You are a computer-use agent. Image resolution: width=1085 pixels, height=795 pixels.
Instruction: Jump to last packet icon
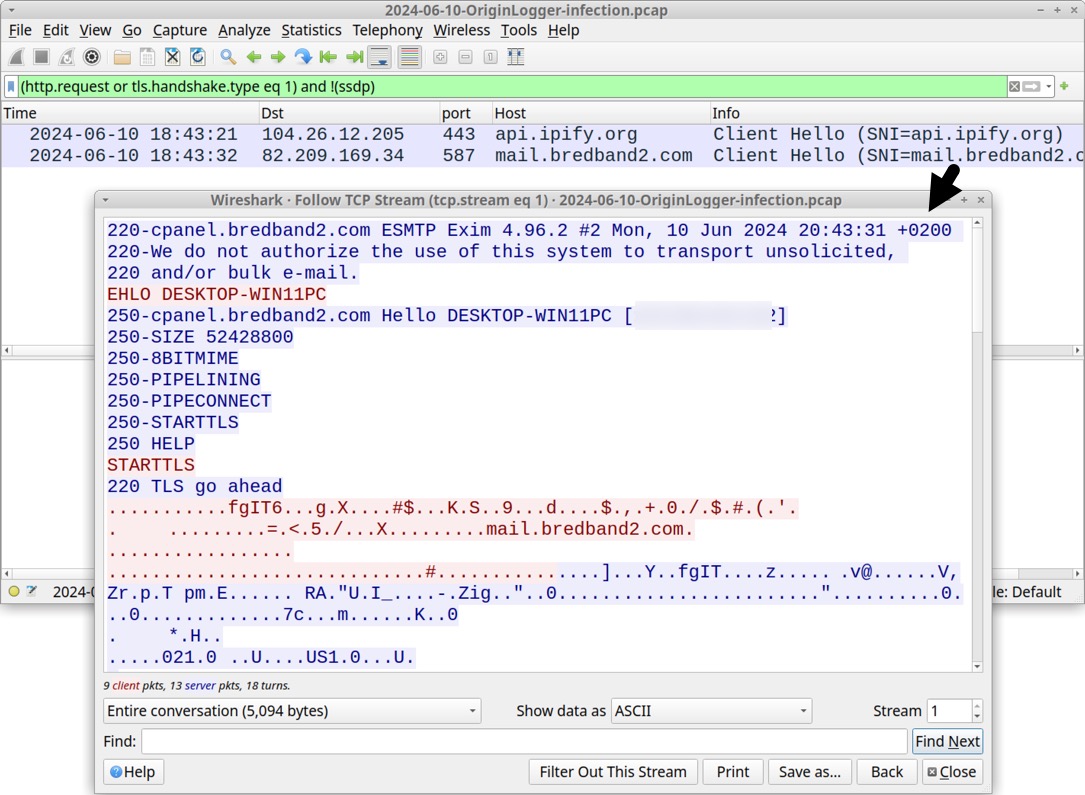[x=354, y=57]
